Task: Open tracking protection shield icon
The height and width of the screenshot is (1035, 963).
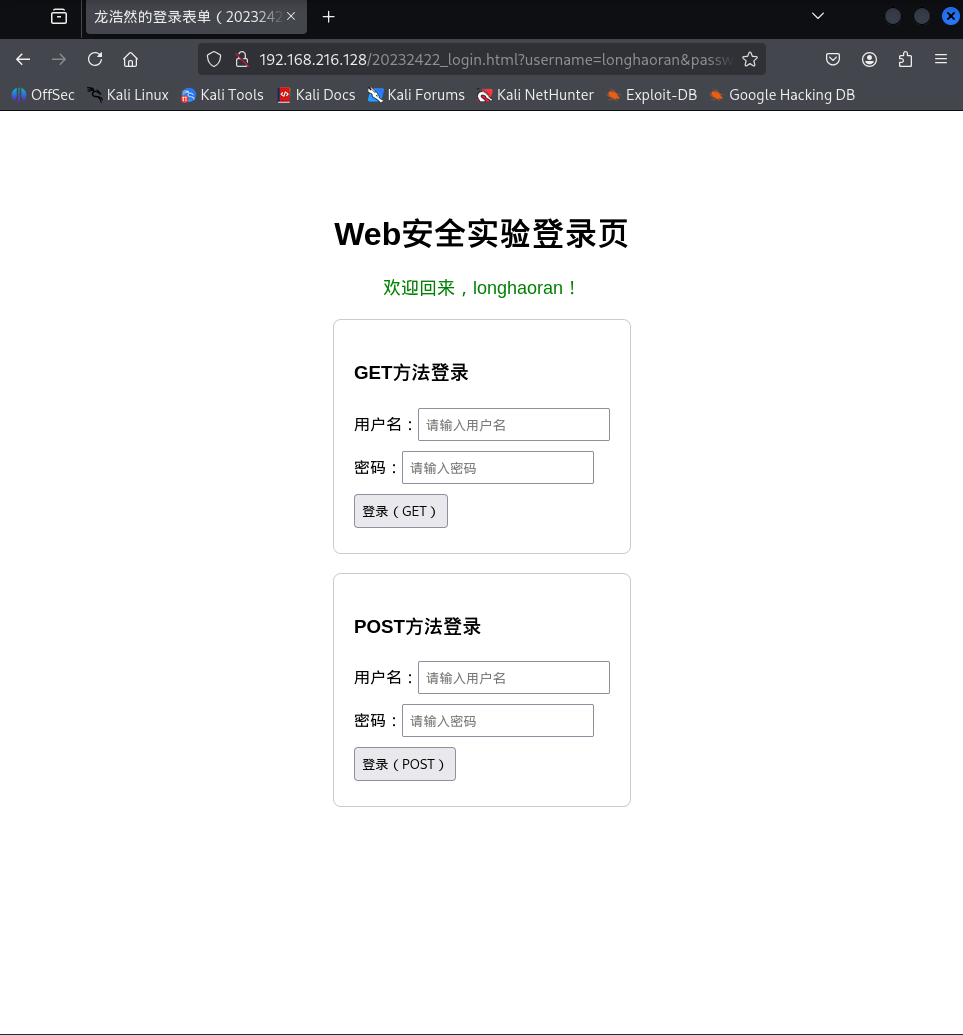Action: coord(214,59)
